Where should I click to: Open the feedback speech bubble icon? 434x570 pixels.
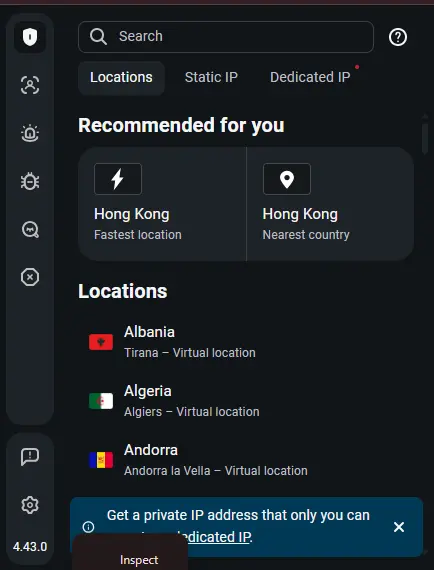pos(30,456)
